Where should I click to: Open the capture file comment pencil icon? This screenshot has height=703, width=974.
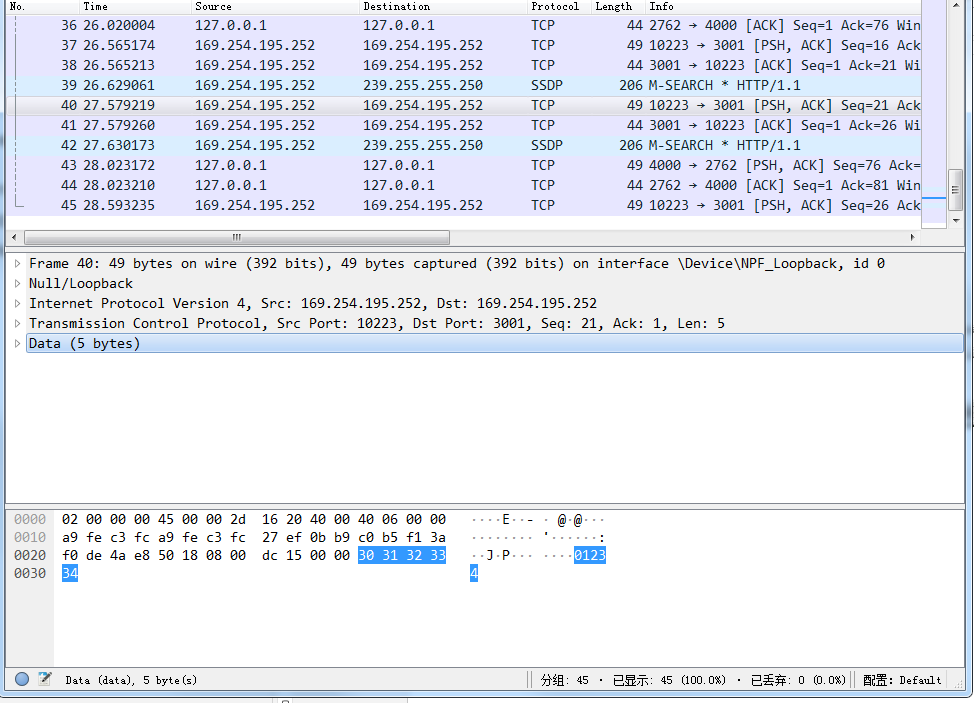coord(45,678)
